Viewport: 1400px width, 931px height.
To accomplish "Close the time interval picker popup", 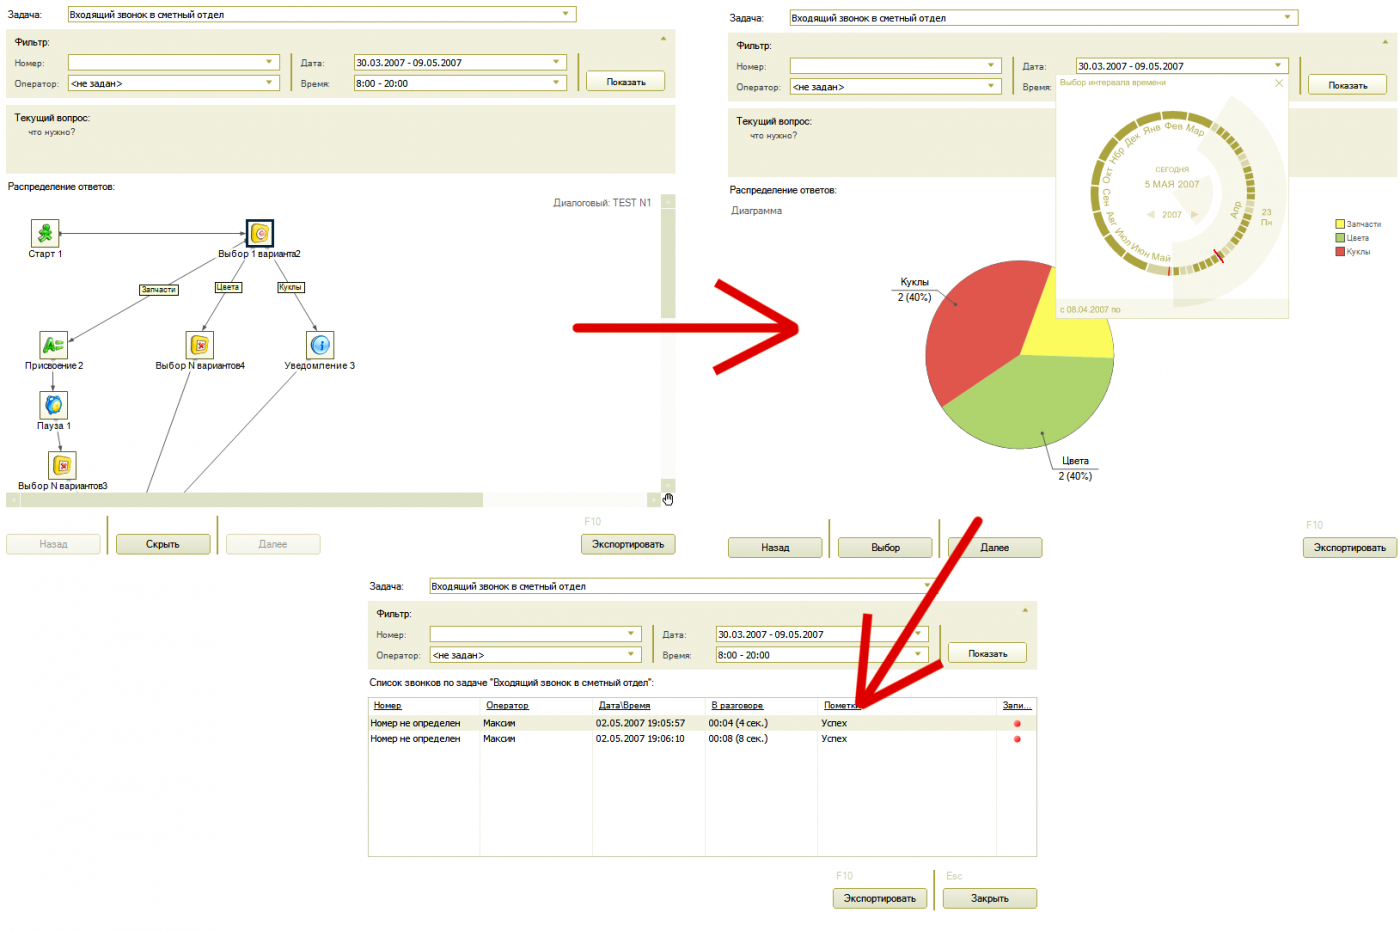I will [1278, 83].
